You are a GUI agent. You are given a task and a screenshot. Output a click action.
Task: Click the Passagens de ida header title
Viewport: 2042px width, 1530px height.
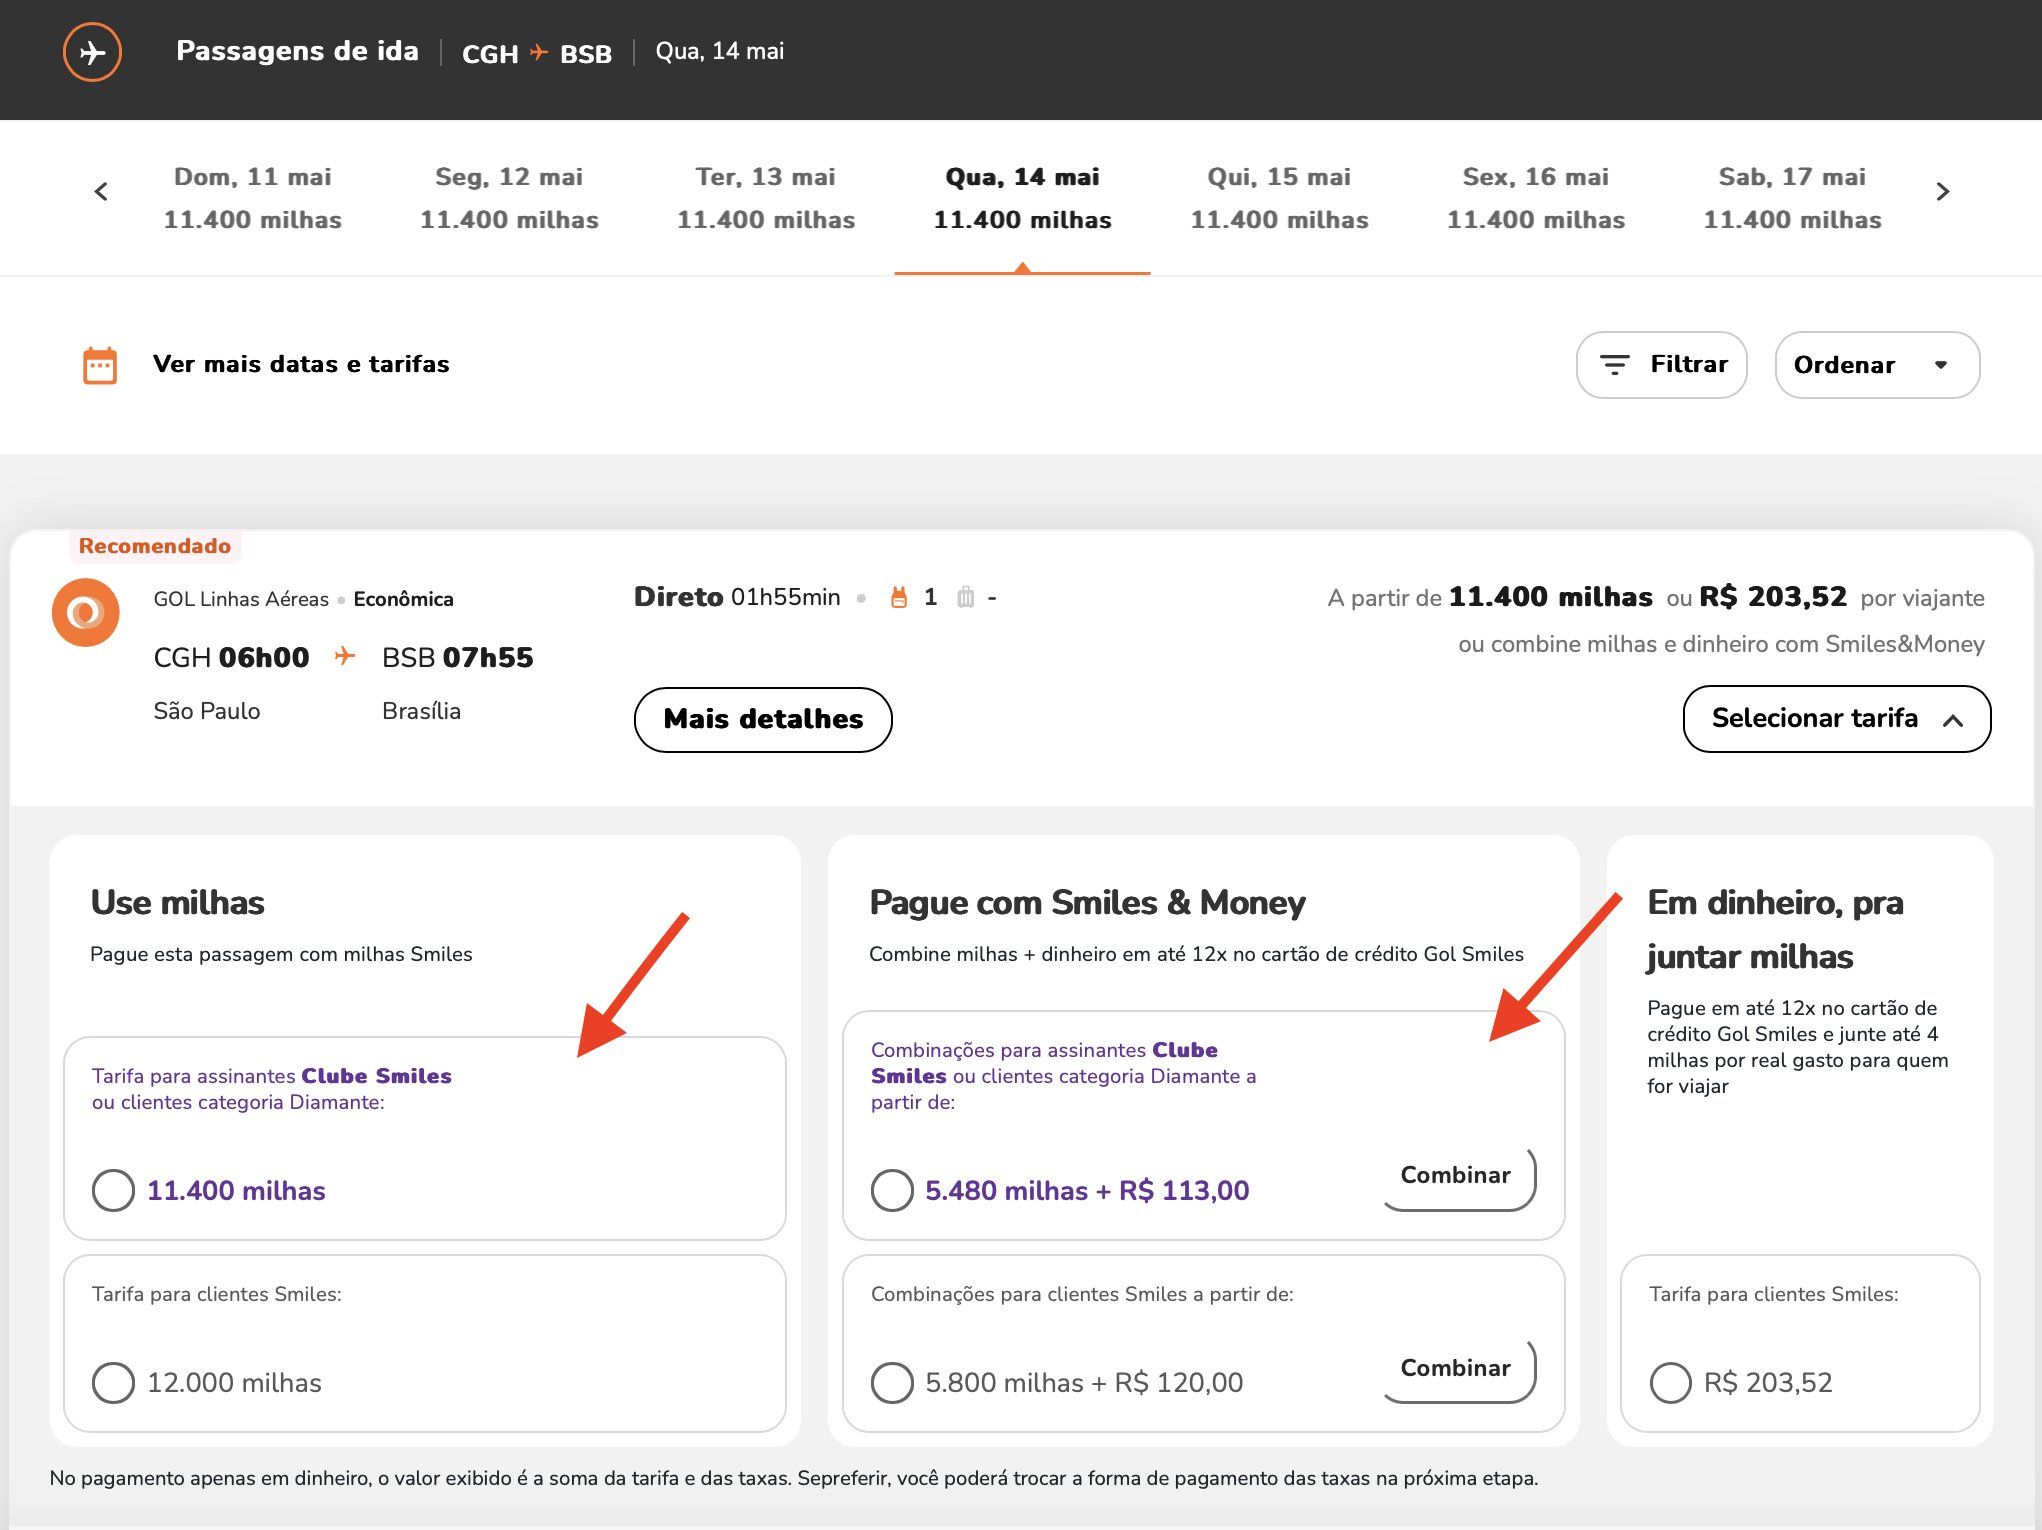point(297,51)
